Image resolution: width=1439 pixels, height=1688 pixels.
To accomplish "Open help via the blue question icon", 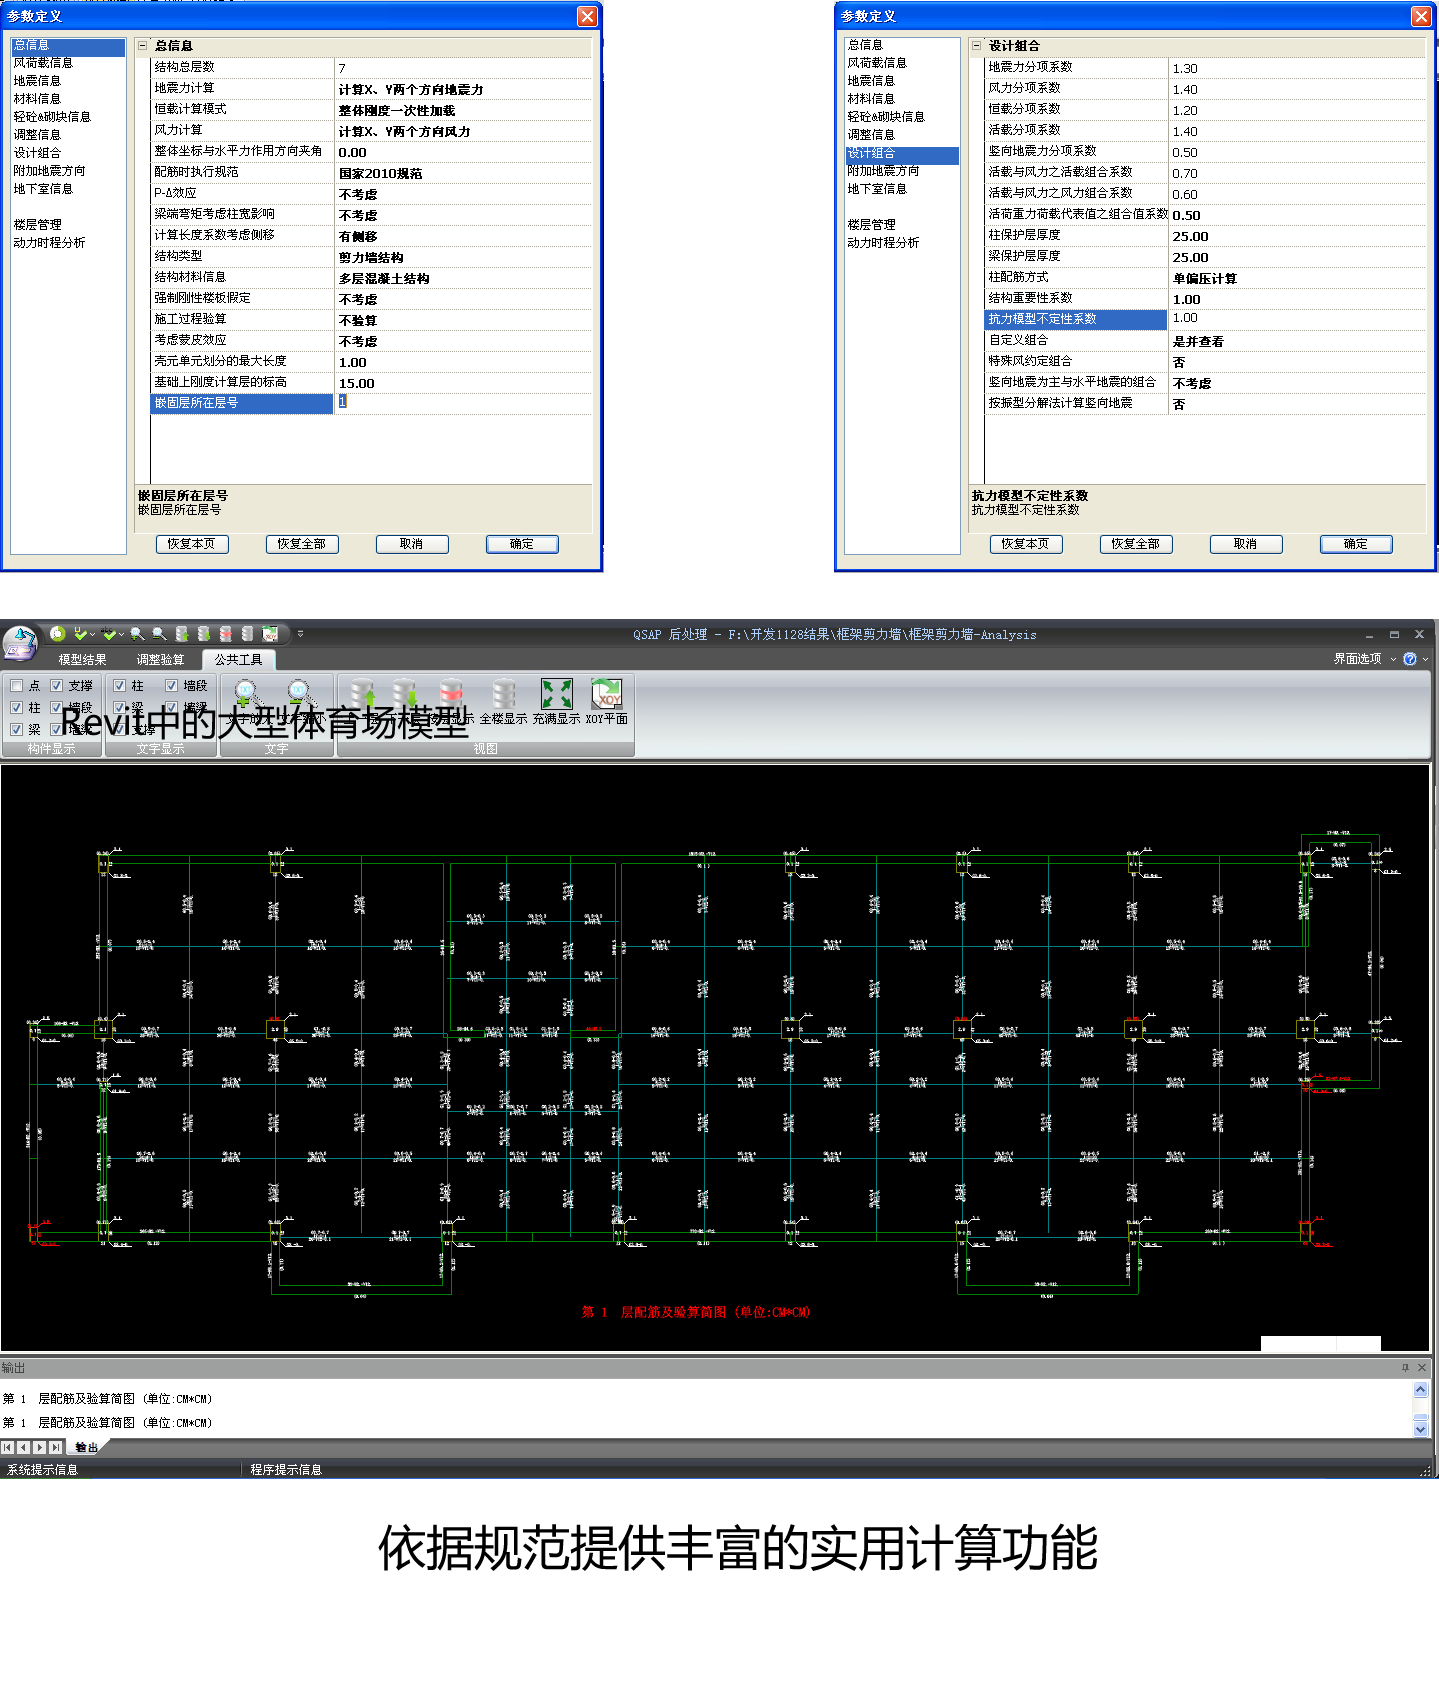I will tap(1410, 659).
